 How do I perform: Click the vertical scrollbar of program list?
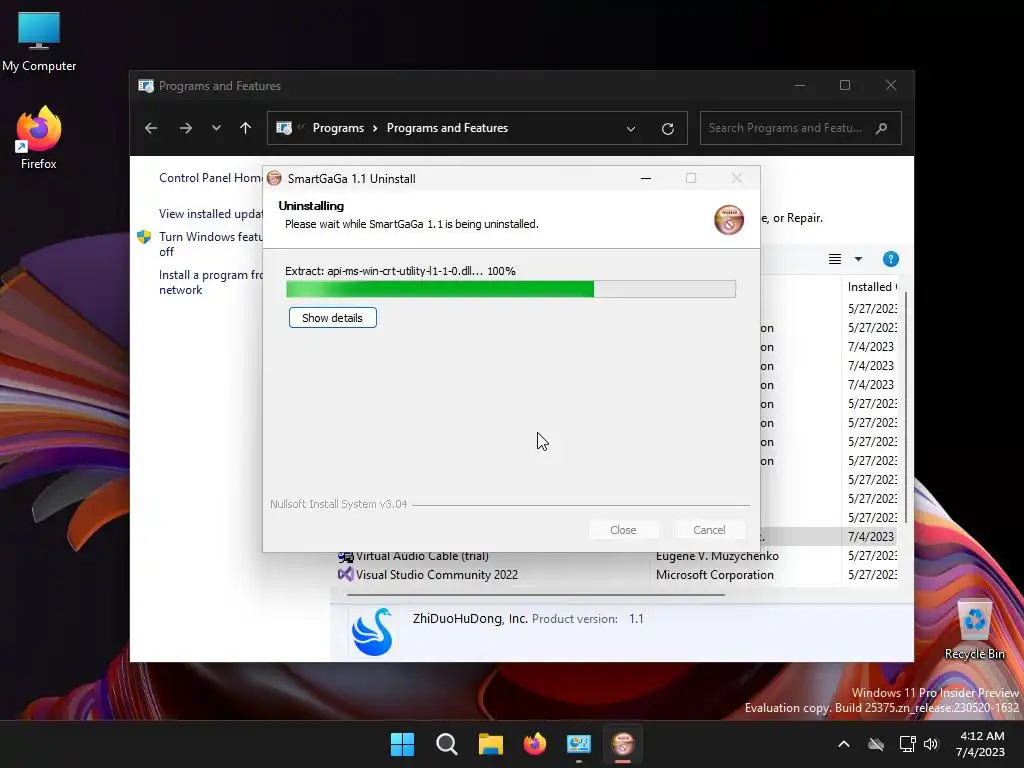905,408
